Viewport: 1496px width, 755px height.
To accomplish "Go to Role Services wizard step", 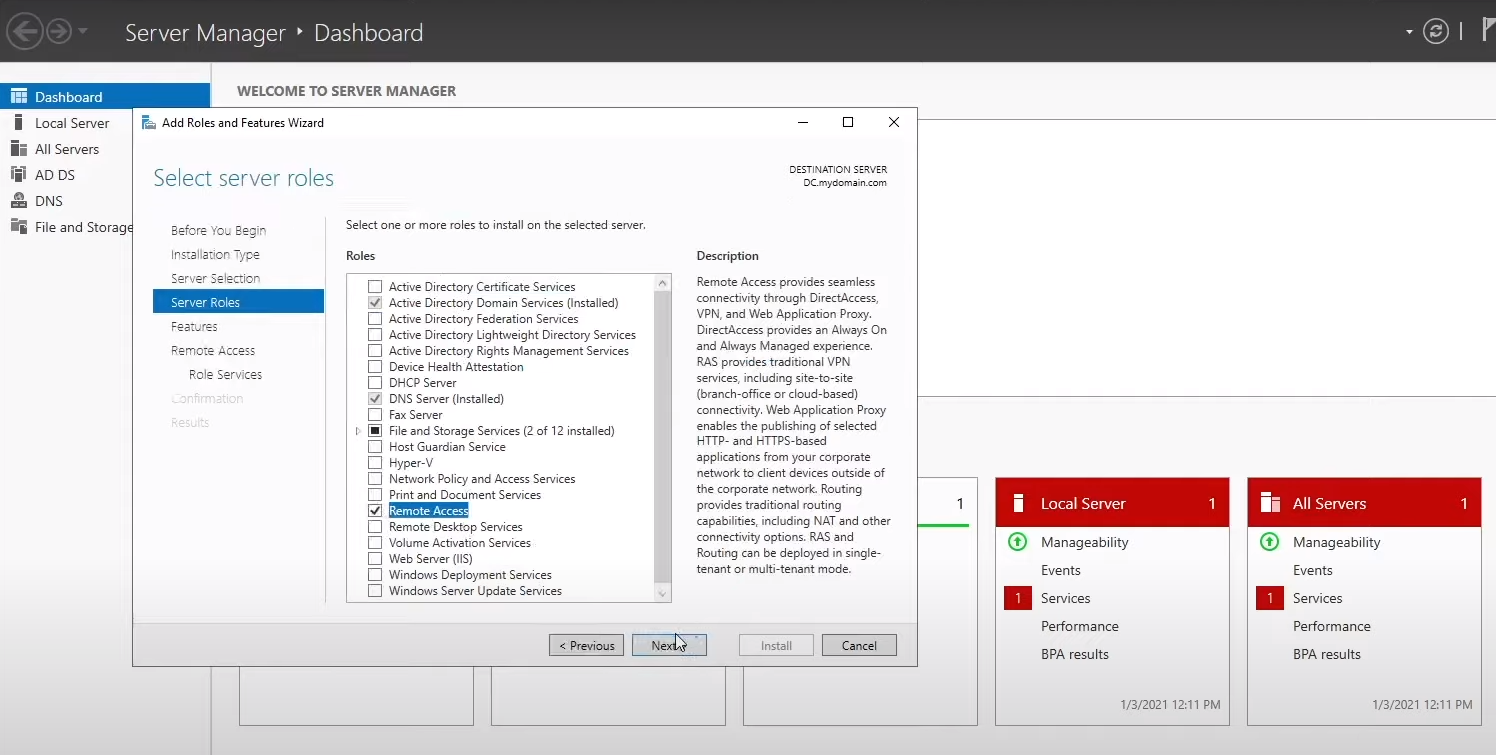I will [x=225, y=375].
